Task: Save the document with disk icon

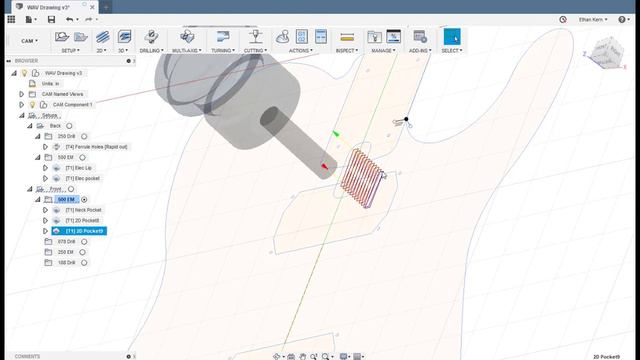Action: [51, 19]
